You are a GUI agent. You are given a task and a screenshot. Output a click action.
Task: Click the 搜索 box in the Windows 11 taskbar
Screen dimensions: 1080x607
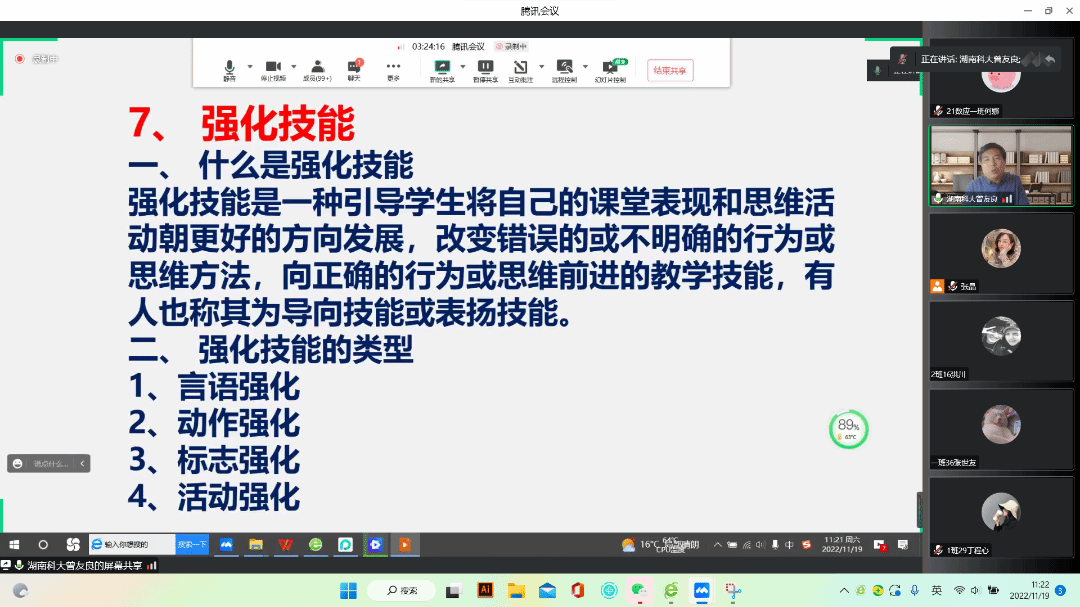pos(402,590)
